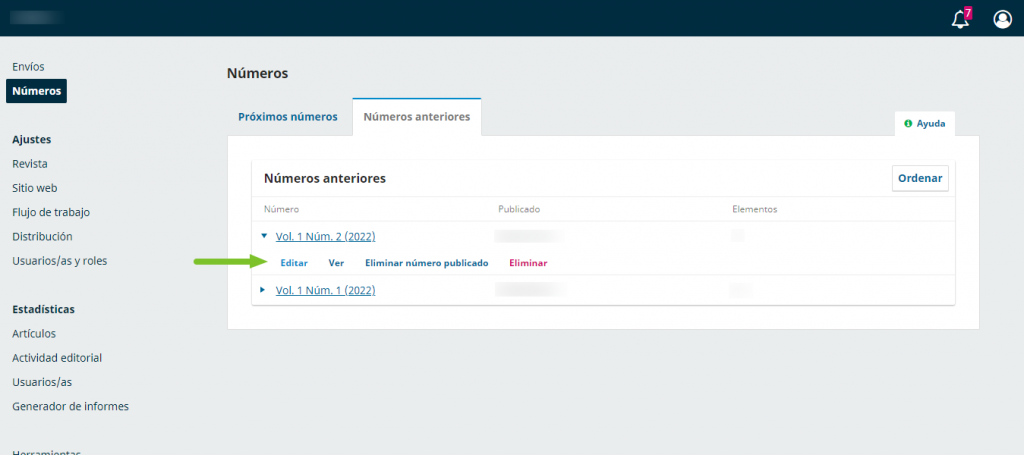Viewport: 1024px width, 455px height.
Task: Open the notifications bell icon
Action: coord(960,19)
